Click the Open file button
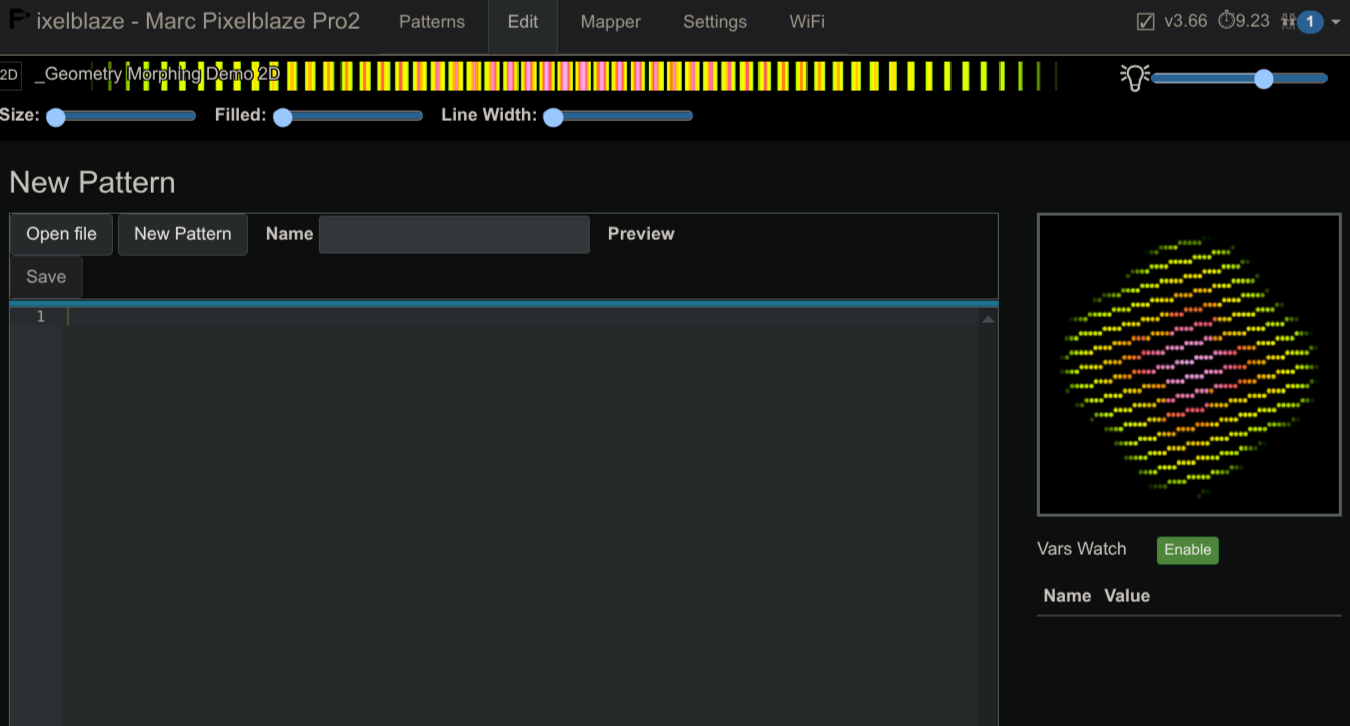Viewport: 1350px width, 726px height. [61, 234]
